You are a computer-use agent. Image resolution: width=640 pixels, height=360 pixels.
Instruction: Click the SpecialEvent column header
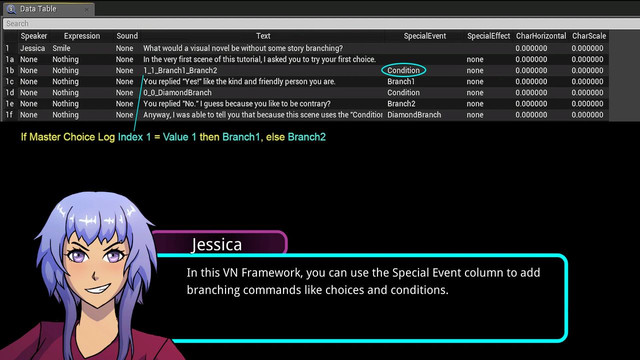click(424, 36)
